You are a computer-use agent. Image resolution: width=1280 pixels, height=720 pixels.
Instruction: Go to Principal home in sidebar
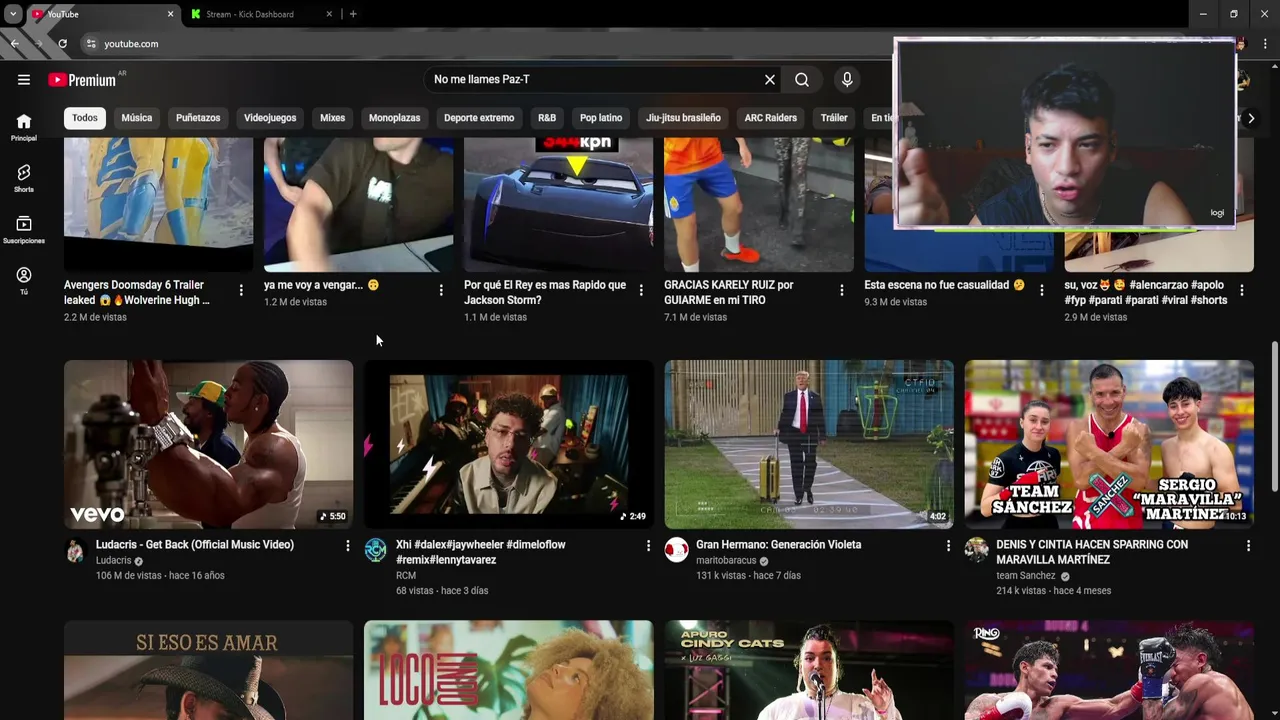click(24, 127)
